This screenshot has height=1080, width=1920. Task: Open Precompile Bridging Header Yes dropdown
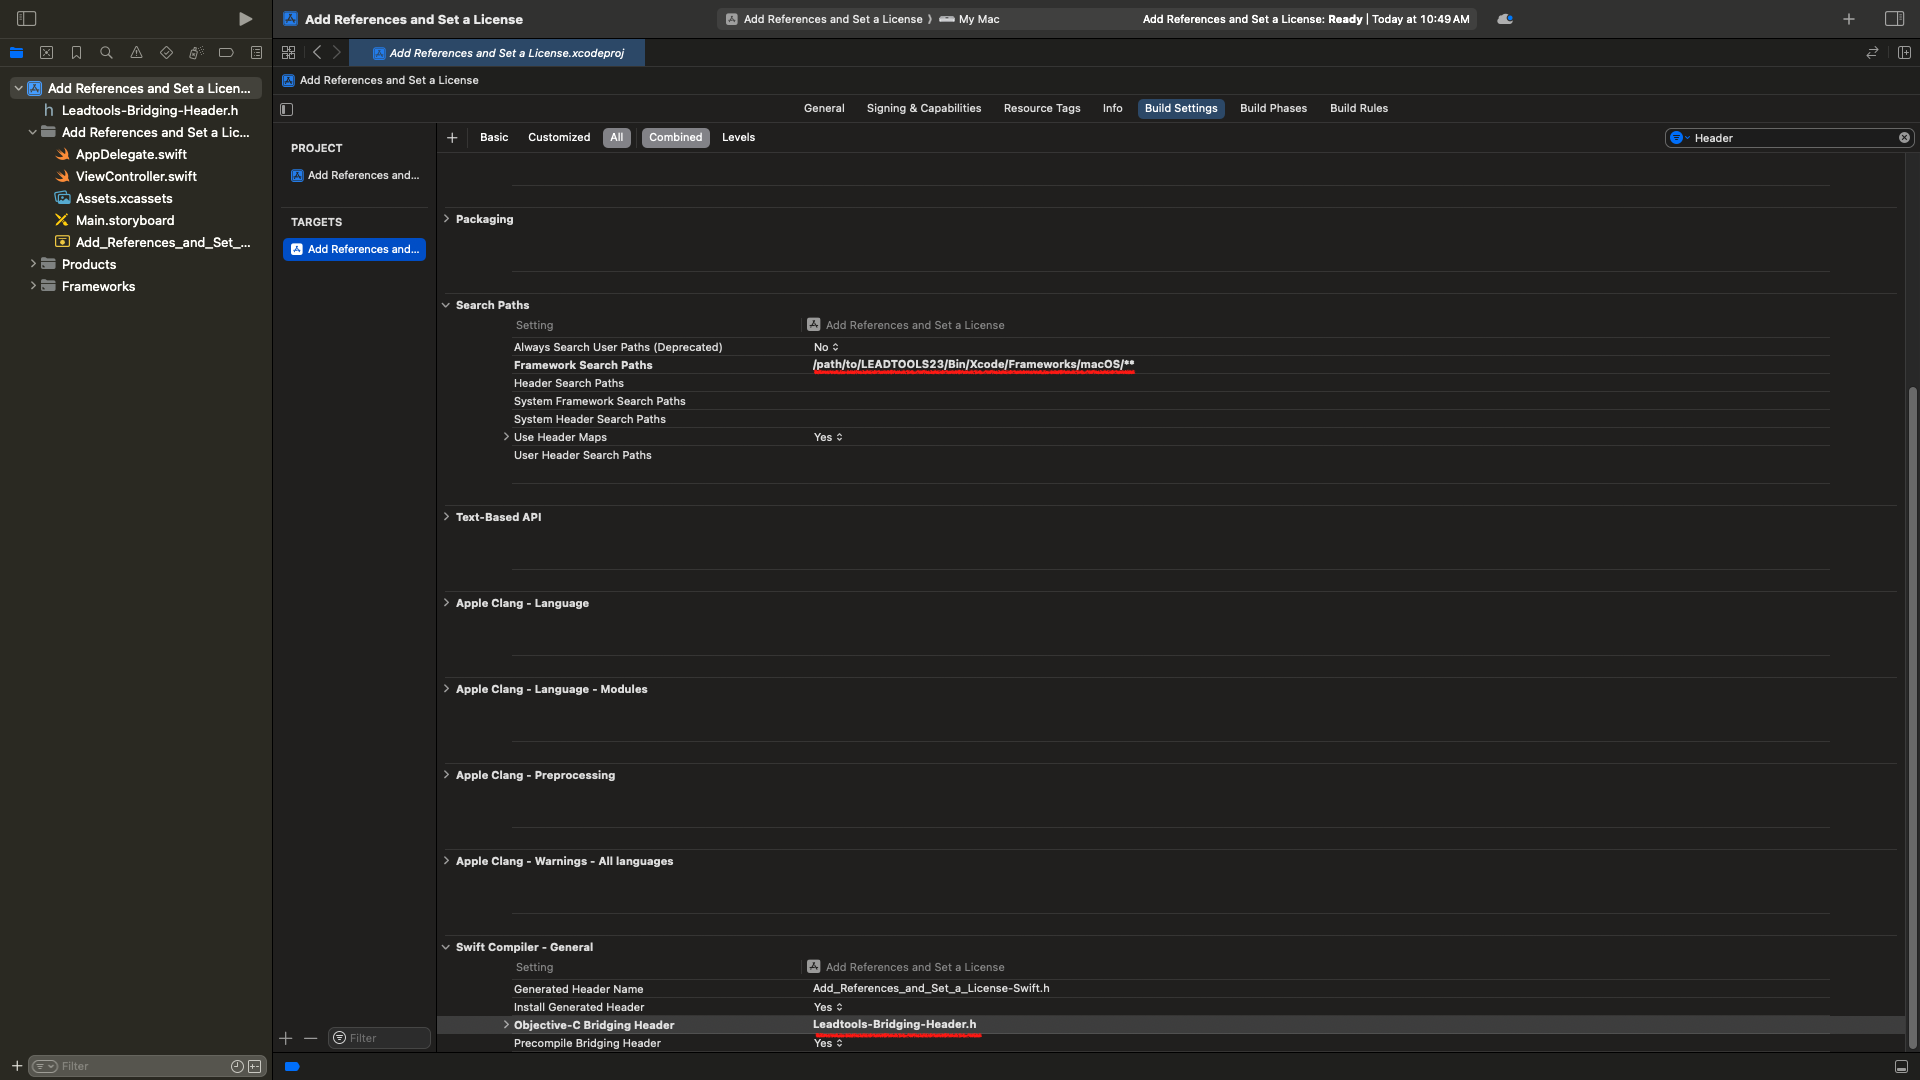(828, 1043)
